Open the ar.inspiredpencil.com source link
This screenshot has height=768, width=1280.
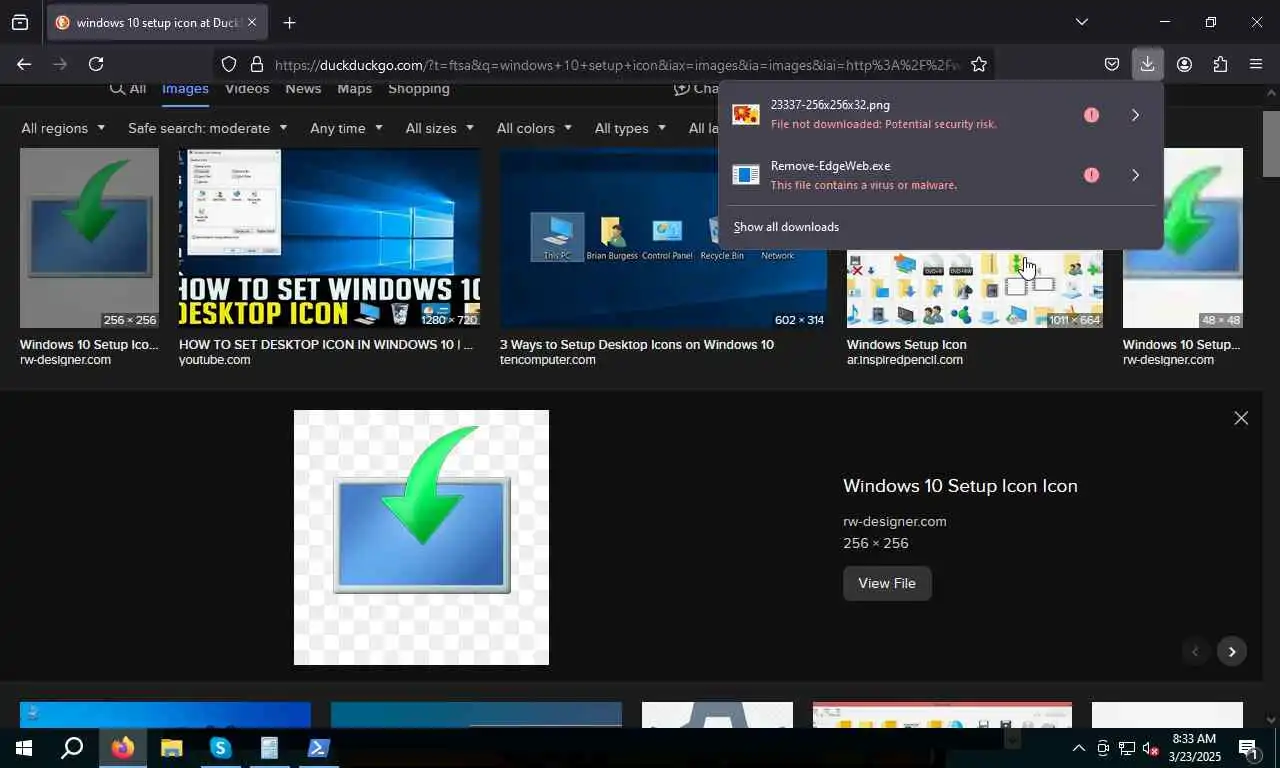click(905, 360)
